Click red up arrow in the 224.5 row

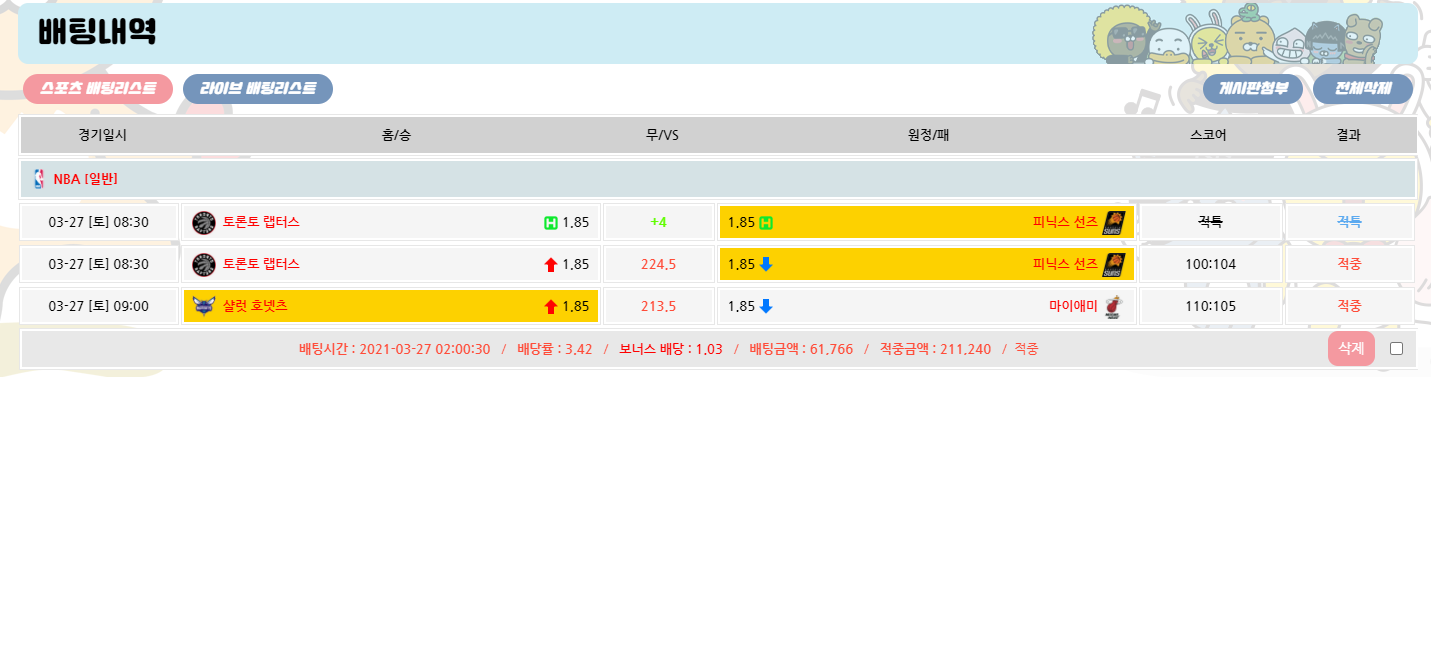550,264
